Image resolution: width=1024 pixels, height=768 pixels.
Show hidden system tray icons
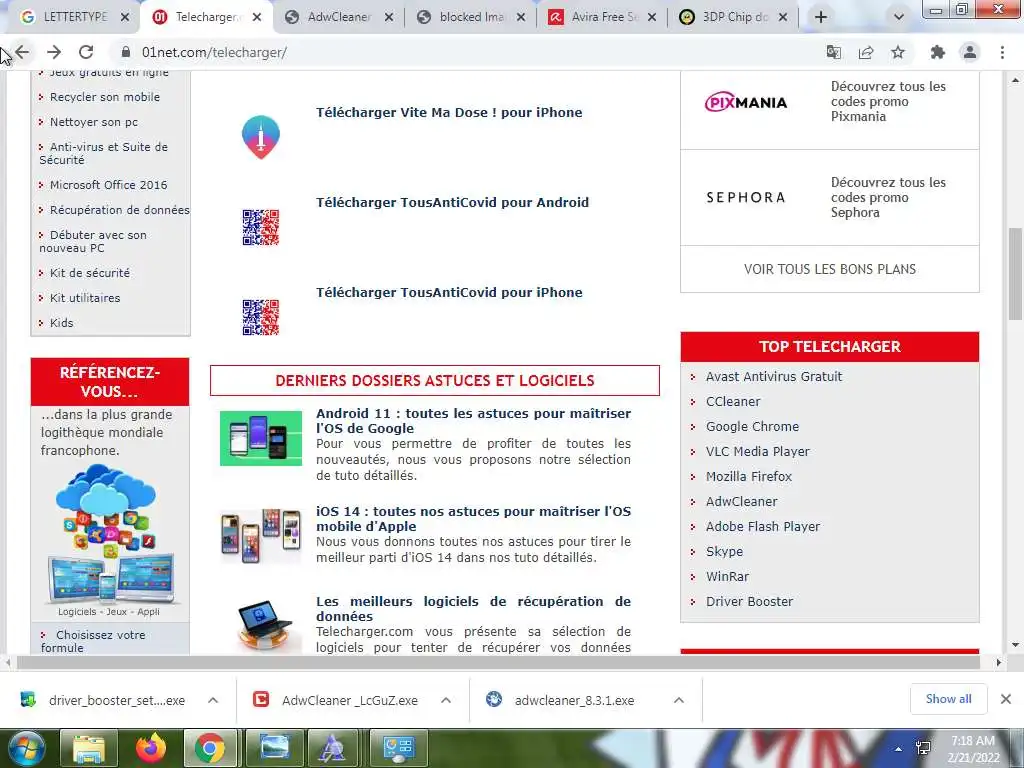(x=899, y=749)
